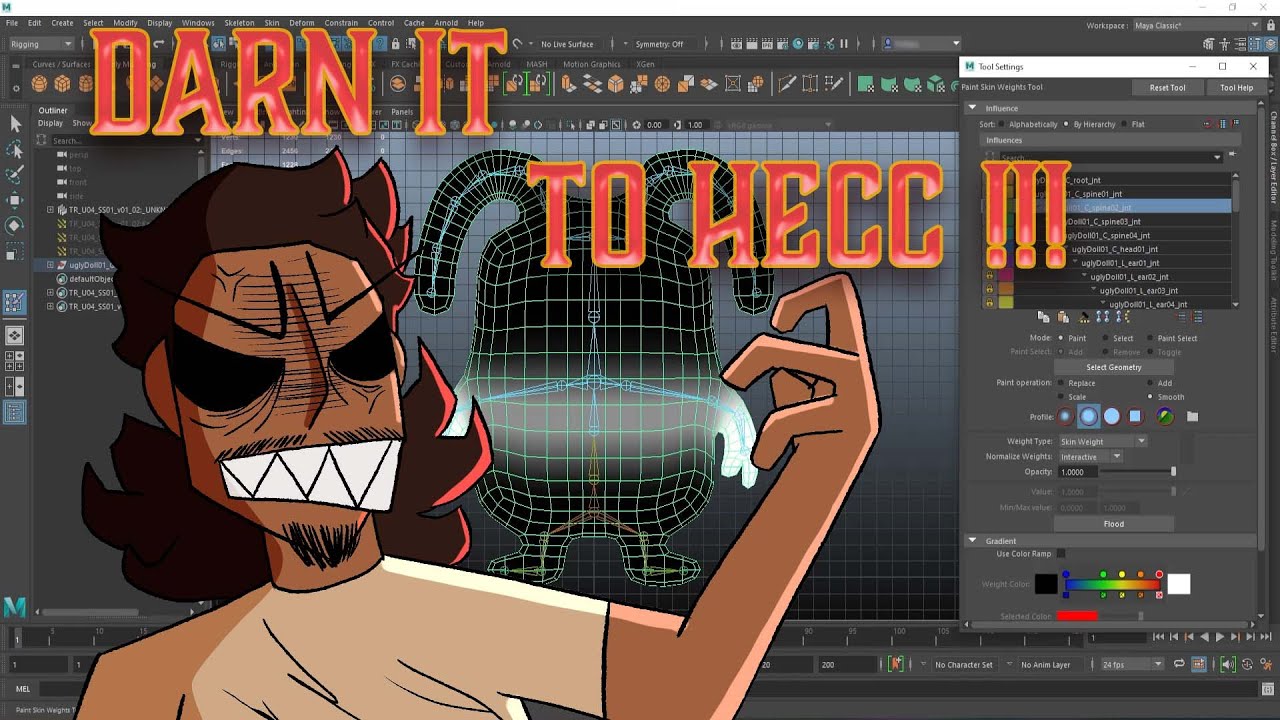Switch to Motion Graphics shelf tab
The image size is (1280, 720).
click(x=592, y=64)
